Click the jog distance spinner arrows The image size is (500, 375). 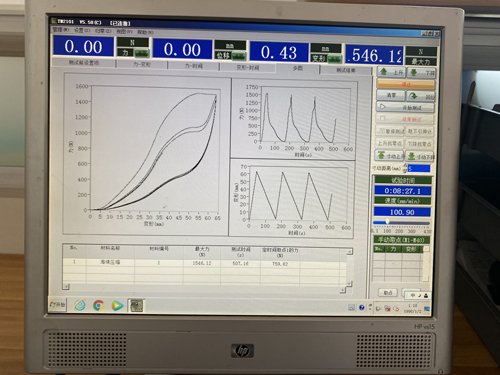click(405, 168)
